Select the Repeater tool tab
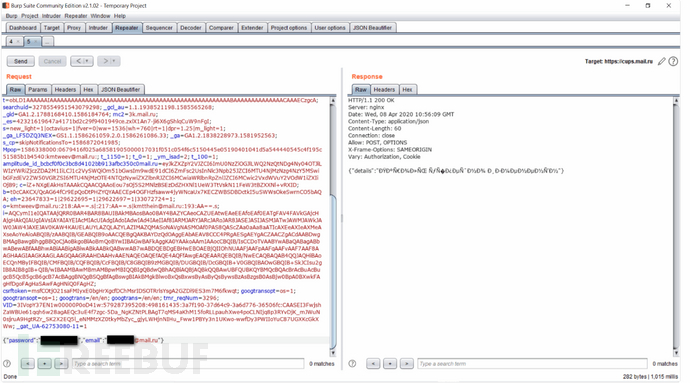Screen dimensions: 690x383 127,28
